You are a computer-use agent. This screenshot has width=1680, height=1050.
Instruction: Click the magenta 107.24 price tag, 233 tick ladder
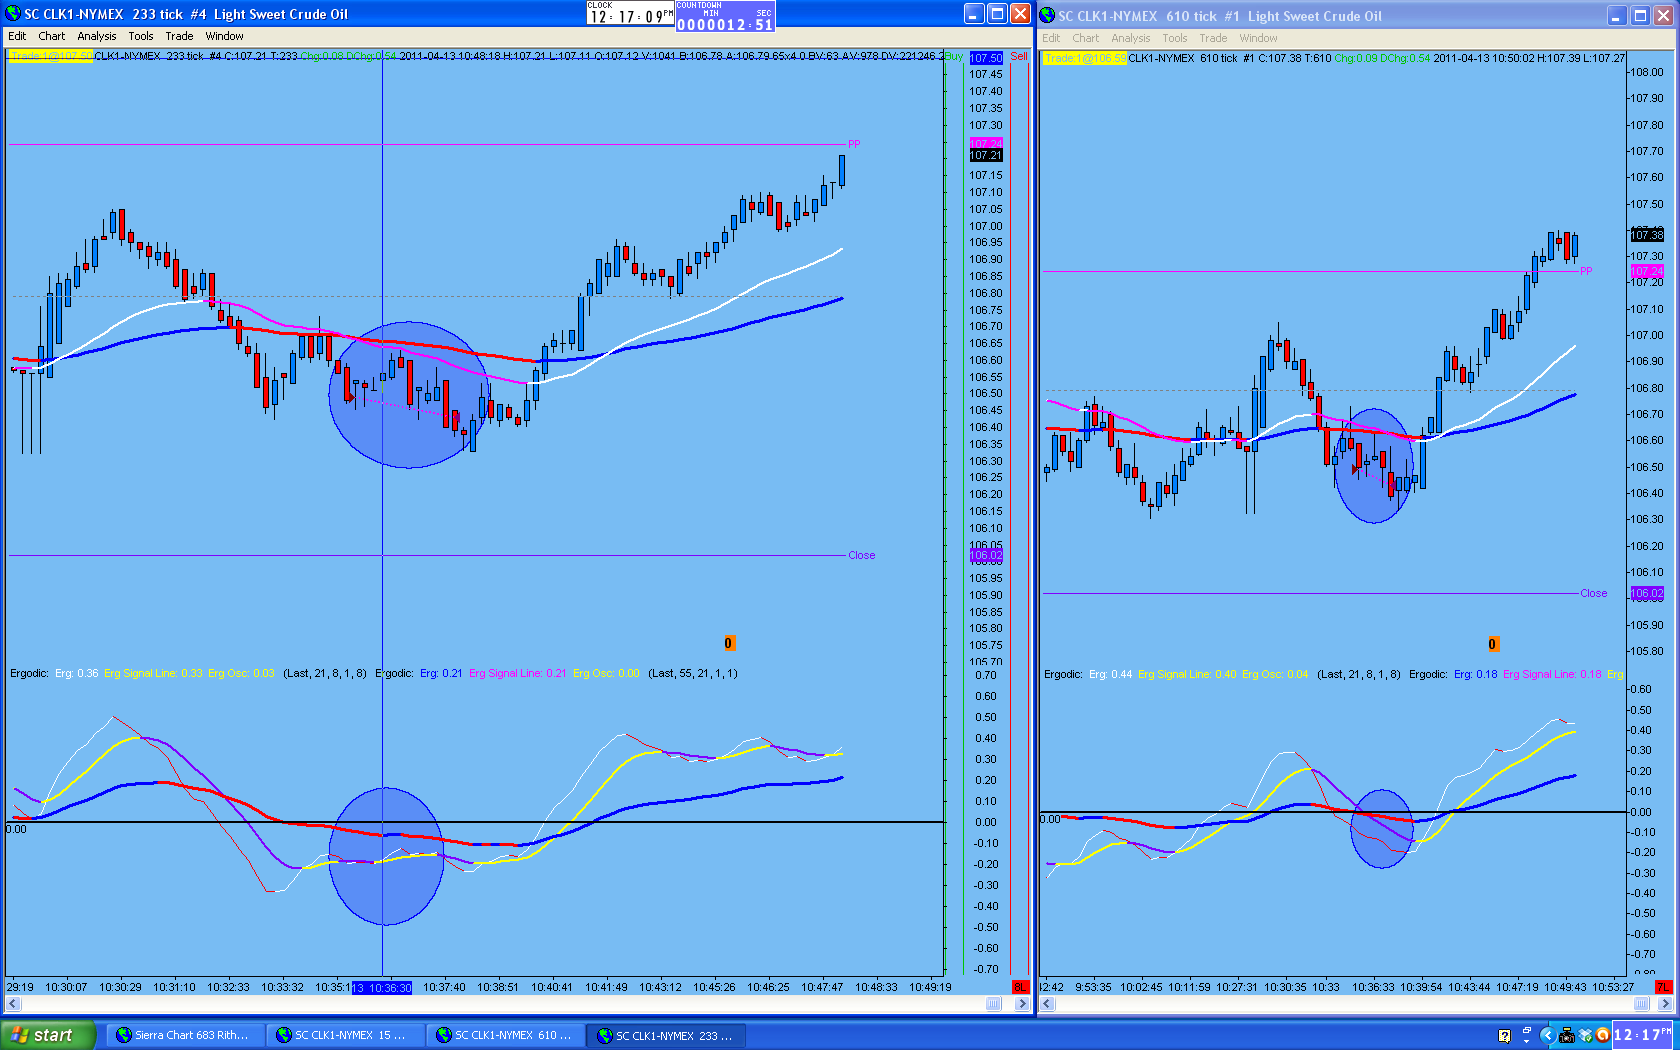point(985,144)
